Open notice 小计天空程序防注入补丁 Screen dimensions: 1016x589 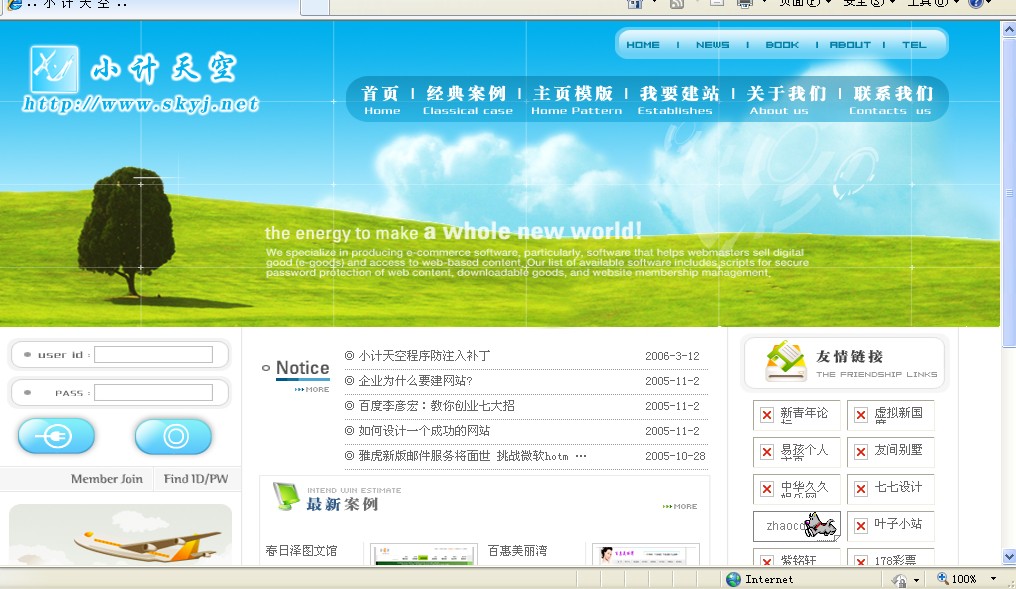coord(424,356)
